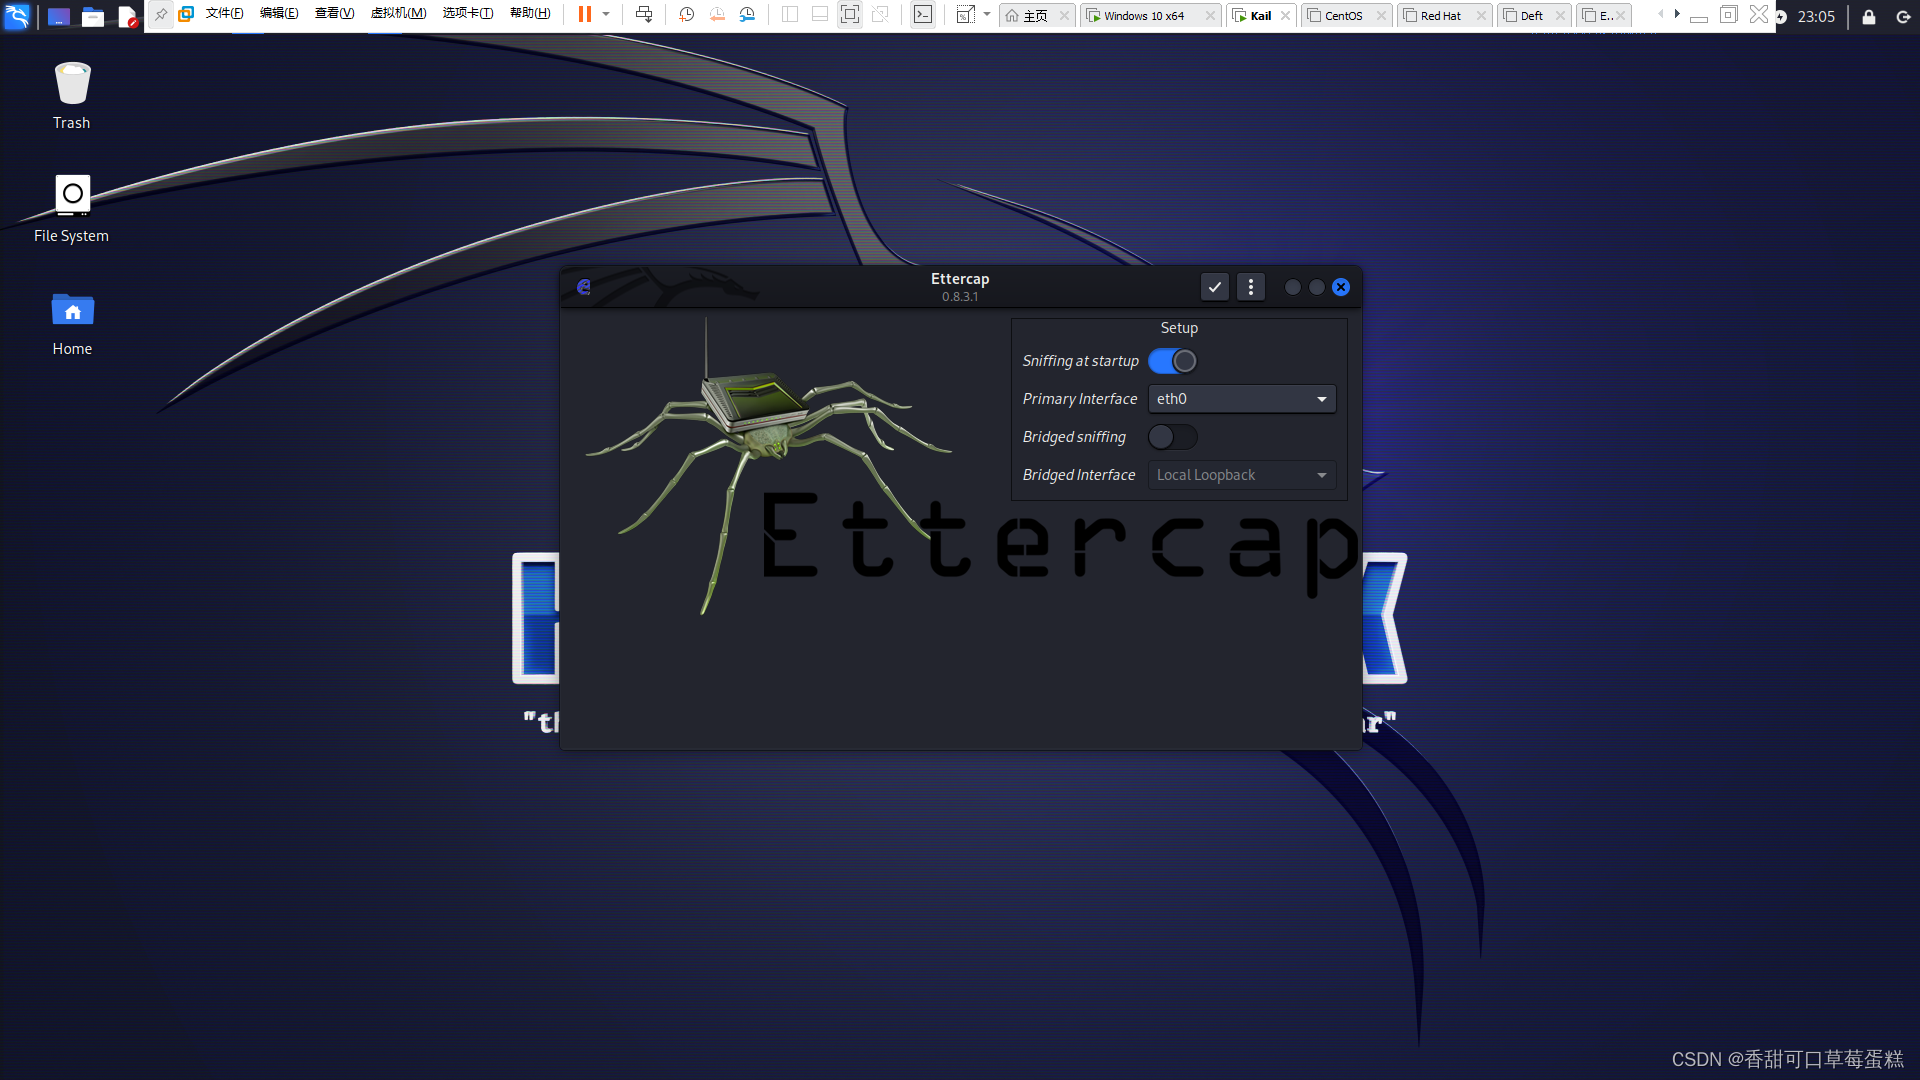The image size is (1920, 1080).
Task: Open the Primary Interface dropdown
Action: point(1241,398)
